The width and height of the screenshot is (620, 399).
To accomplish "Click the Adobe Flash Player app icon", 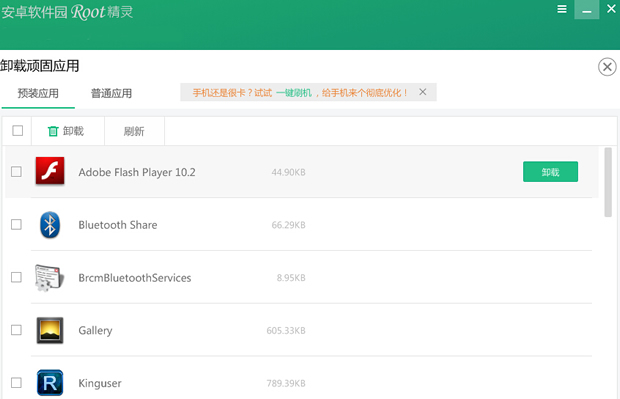I will pyautogui.click(x=50, y=171).
